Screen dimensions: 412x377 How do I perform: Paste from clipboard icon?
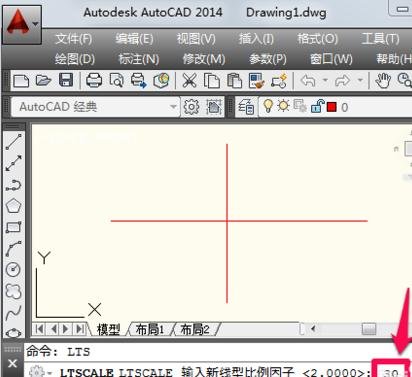[234, 81]
